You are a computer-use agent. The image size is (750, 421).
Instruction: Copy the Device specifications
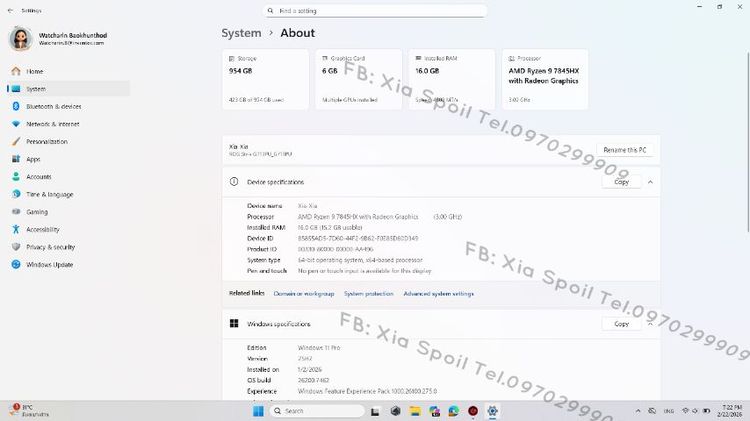click(621, 182)
